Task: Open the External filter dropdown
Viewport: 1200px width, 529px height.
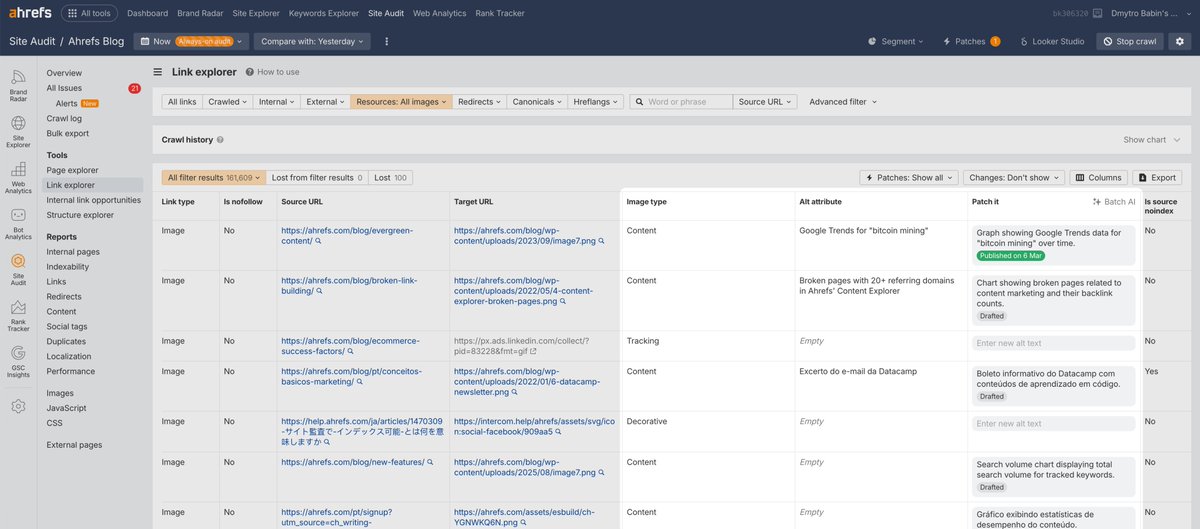Action: (x=325, y=102)
